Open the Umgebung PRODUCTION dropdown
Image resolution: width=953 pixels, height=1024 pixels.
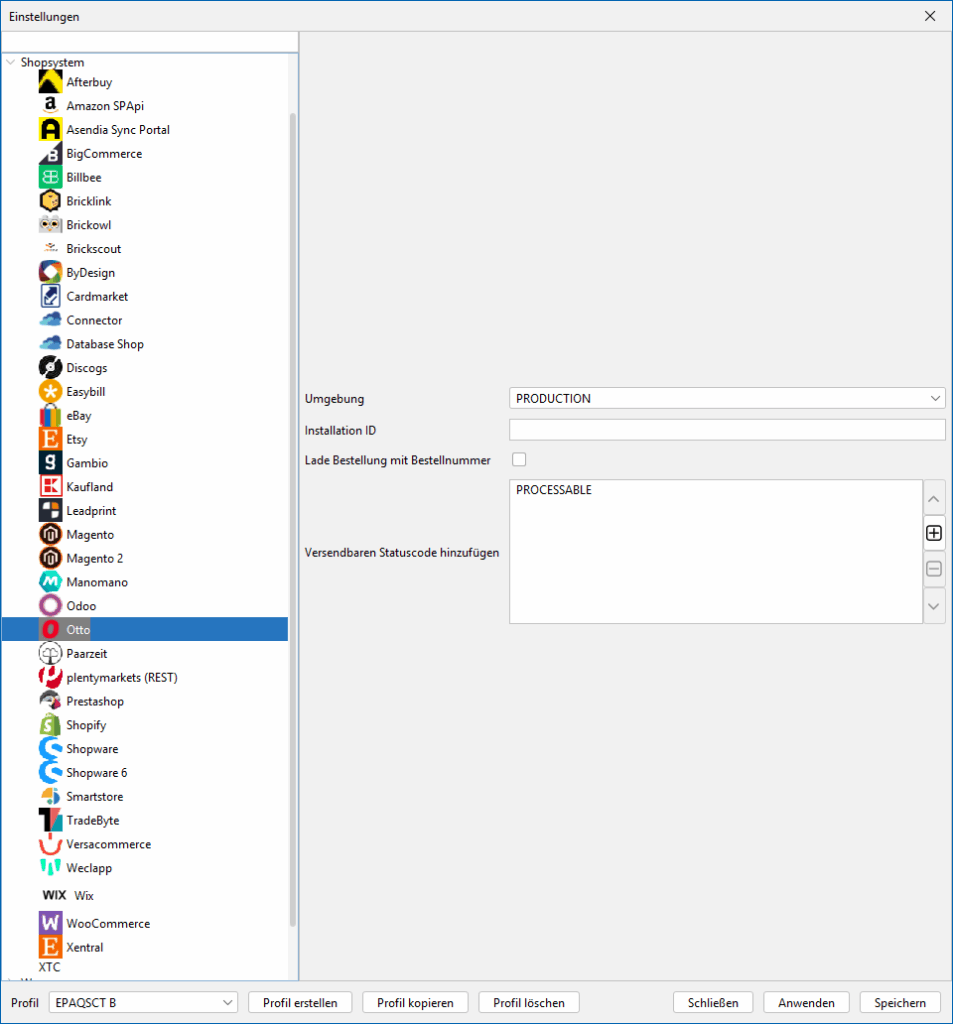pos(727,399)
